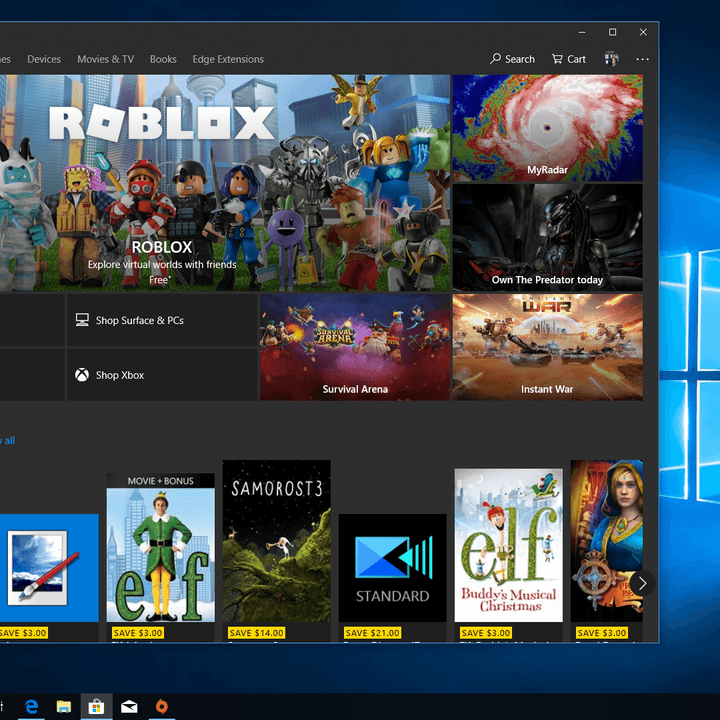
Task: Open the paint brush app deal tile
Action: pos(49,568)
